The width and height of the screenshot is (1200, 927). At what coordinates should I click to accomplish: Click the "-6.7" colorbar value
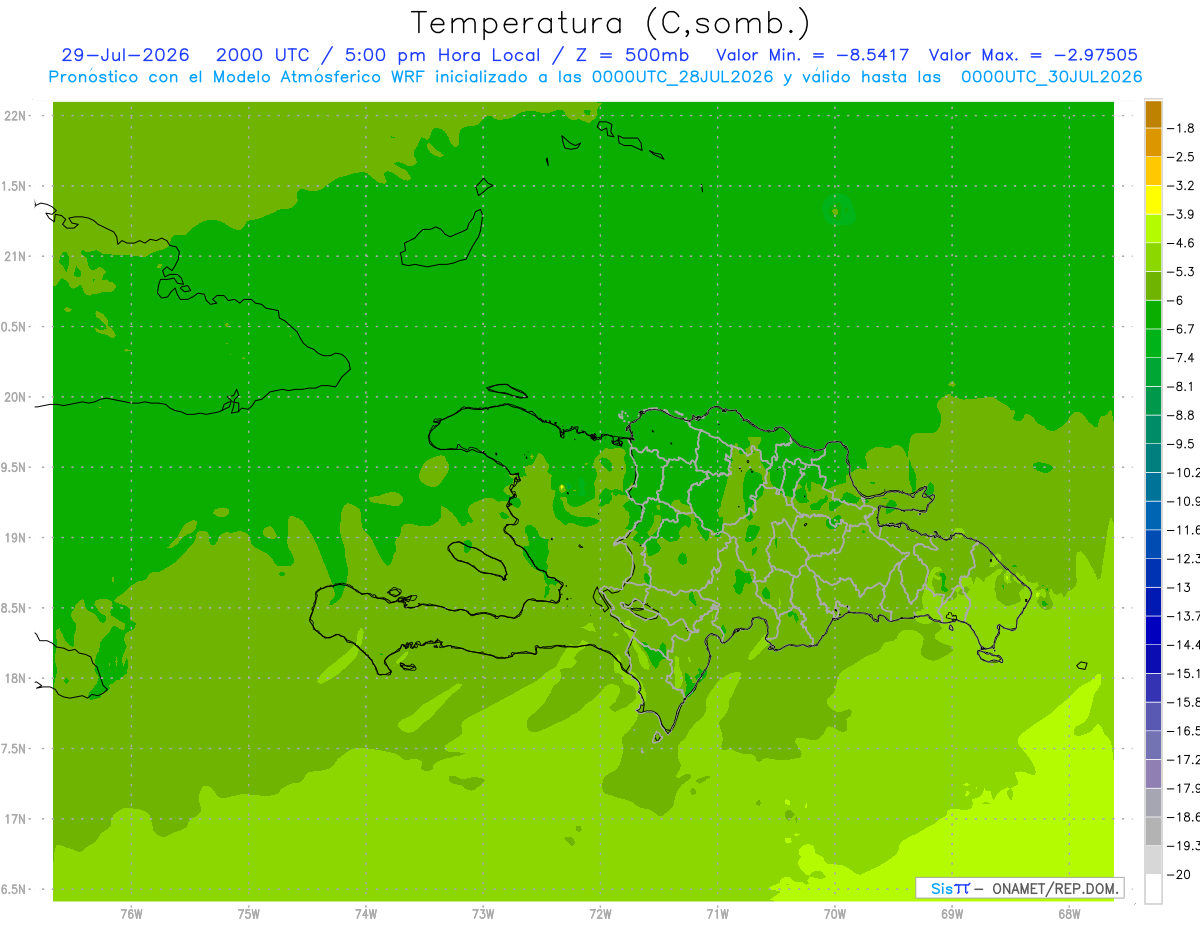1182,329
